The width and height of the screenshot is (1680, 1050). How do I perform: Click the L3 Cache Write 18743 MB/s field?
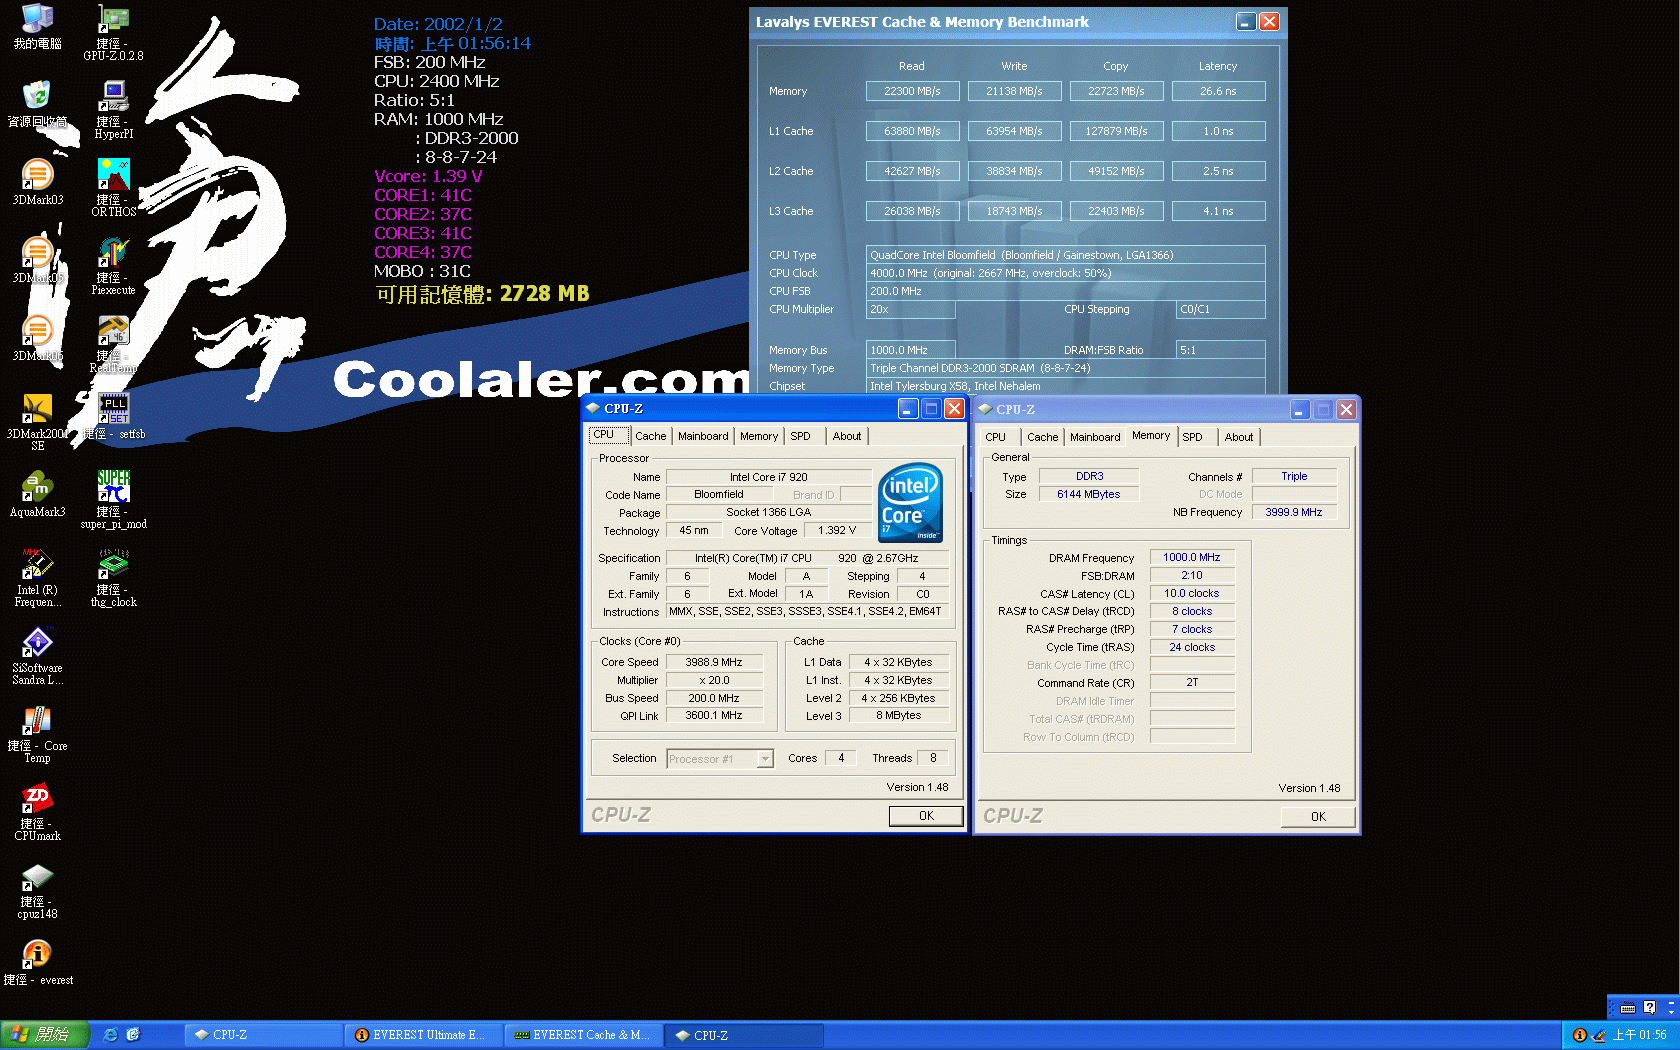1014,211
